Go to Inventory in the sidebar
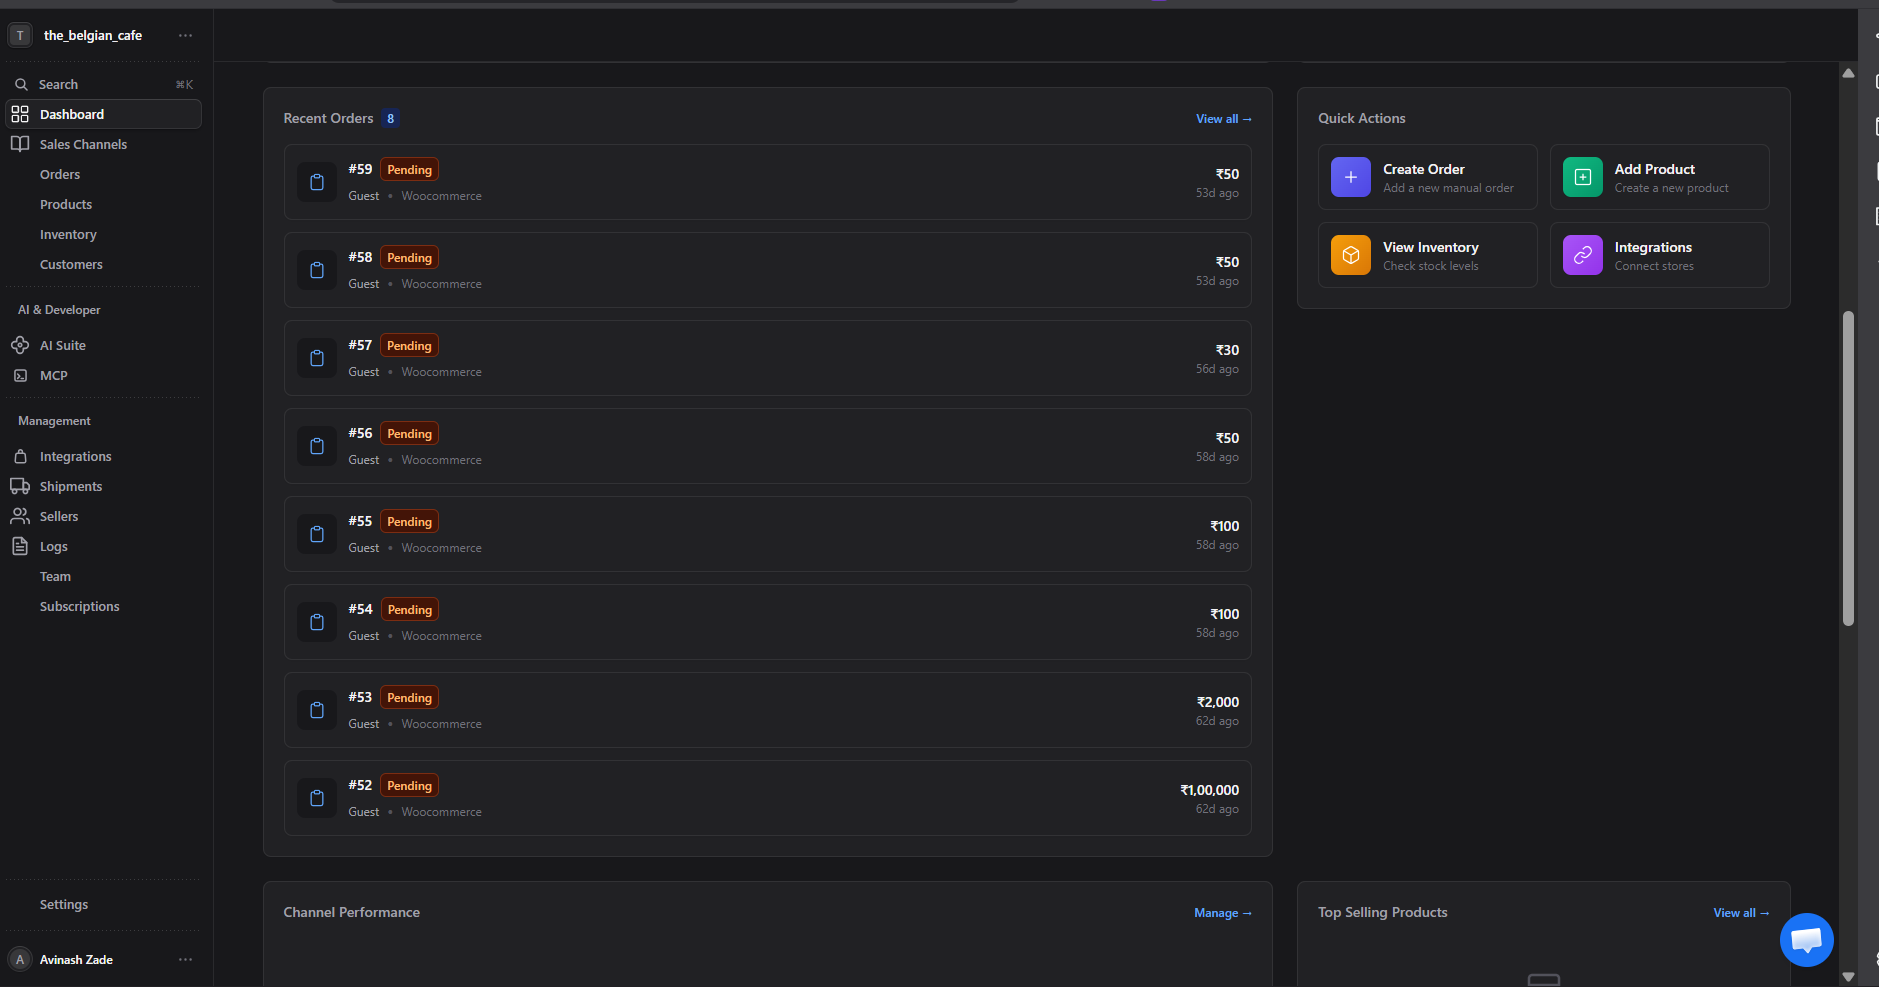This screenshot has width=1879, height=987. tap(68, 234)
